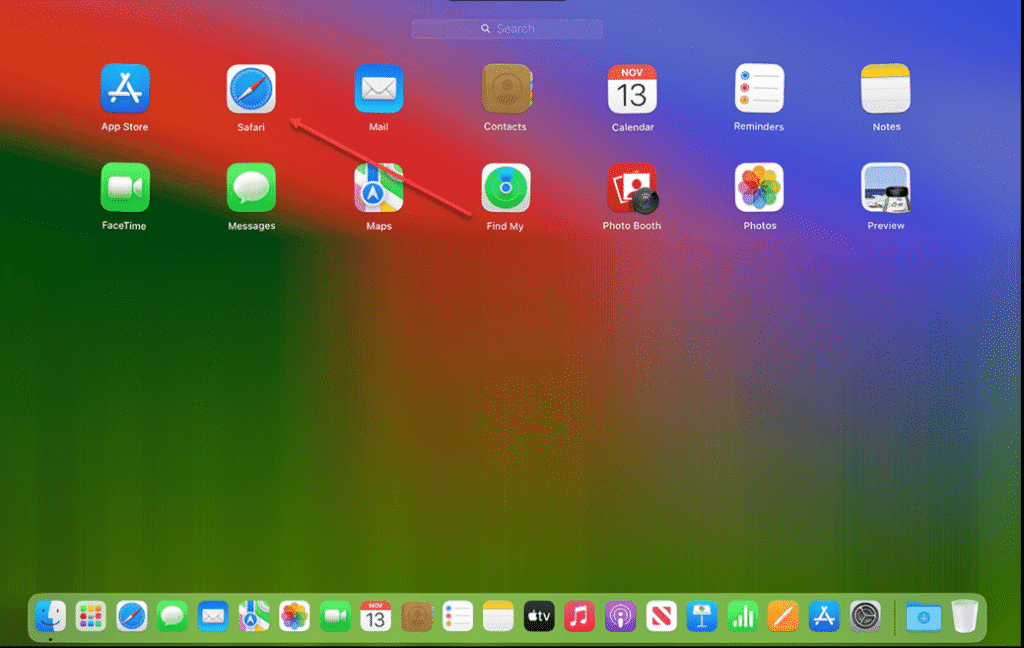The height and width of the screenshot is (648, 1024).
Task: Launch the App Store from Launchpad
Action: [125, 89]
